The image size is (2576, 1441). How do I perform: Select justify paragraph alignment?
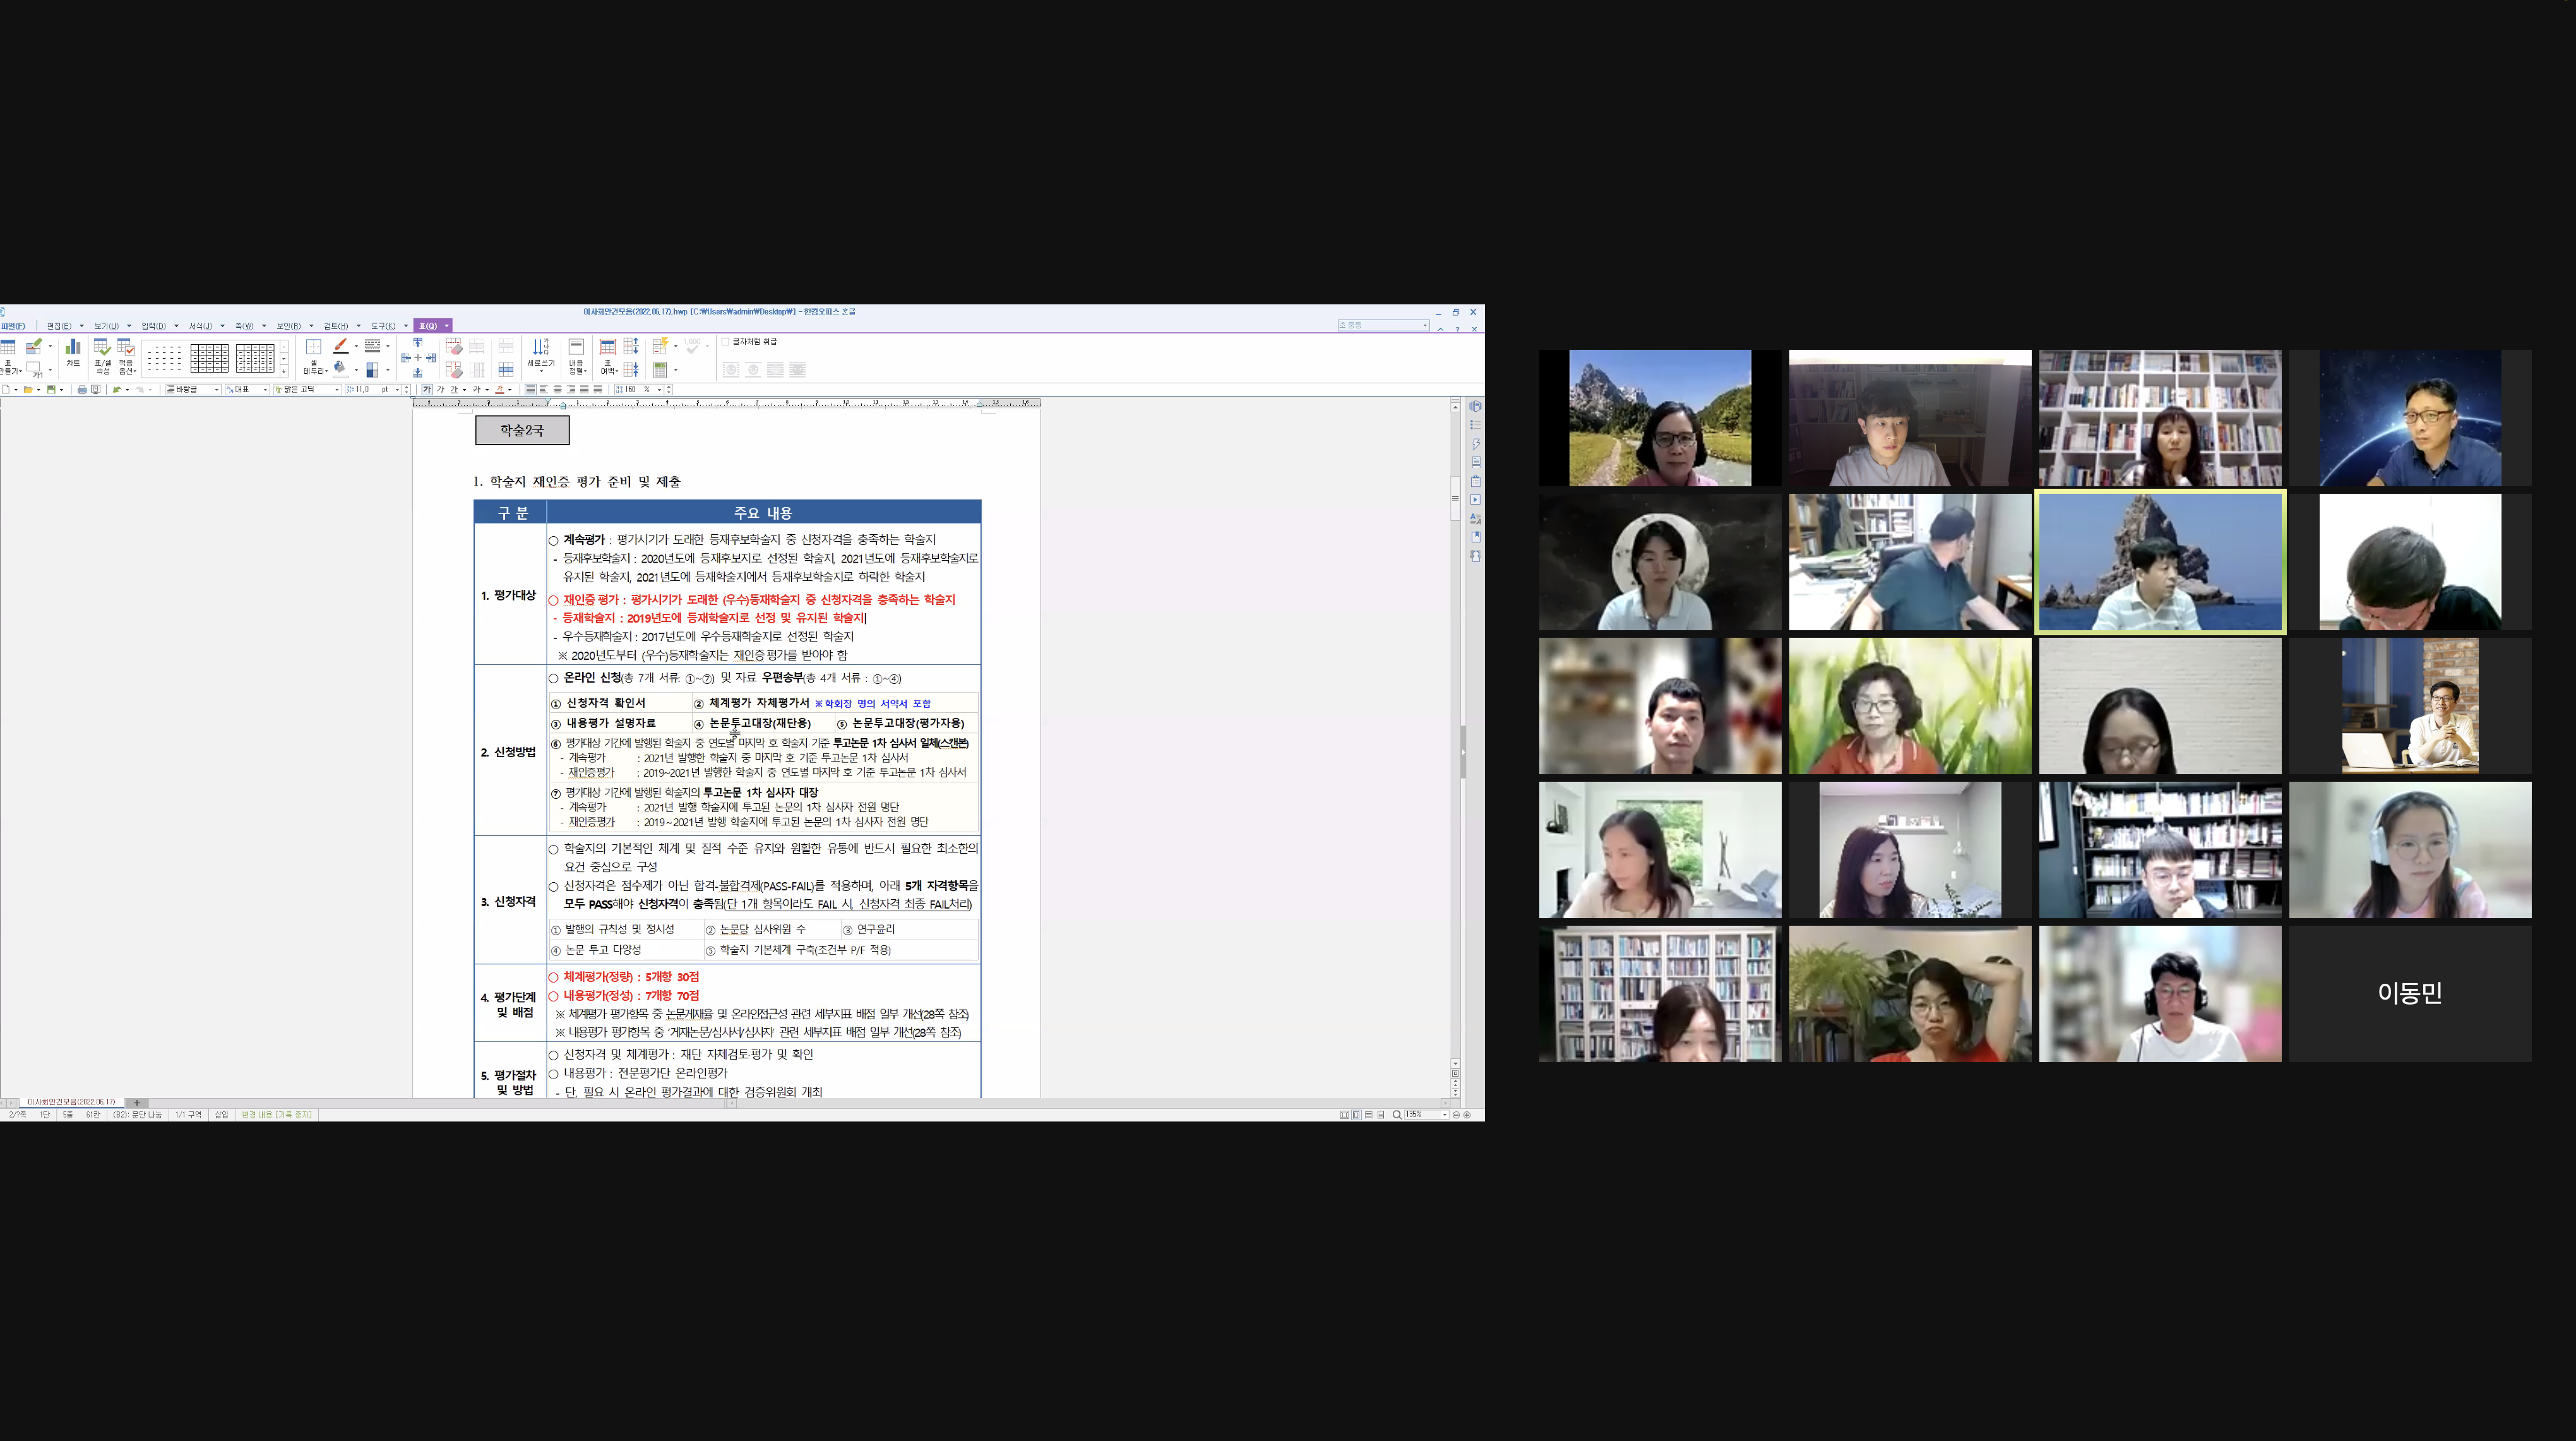point(531,389)
